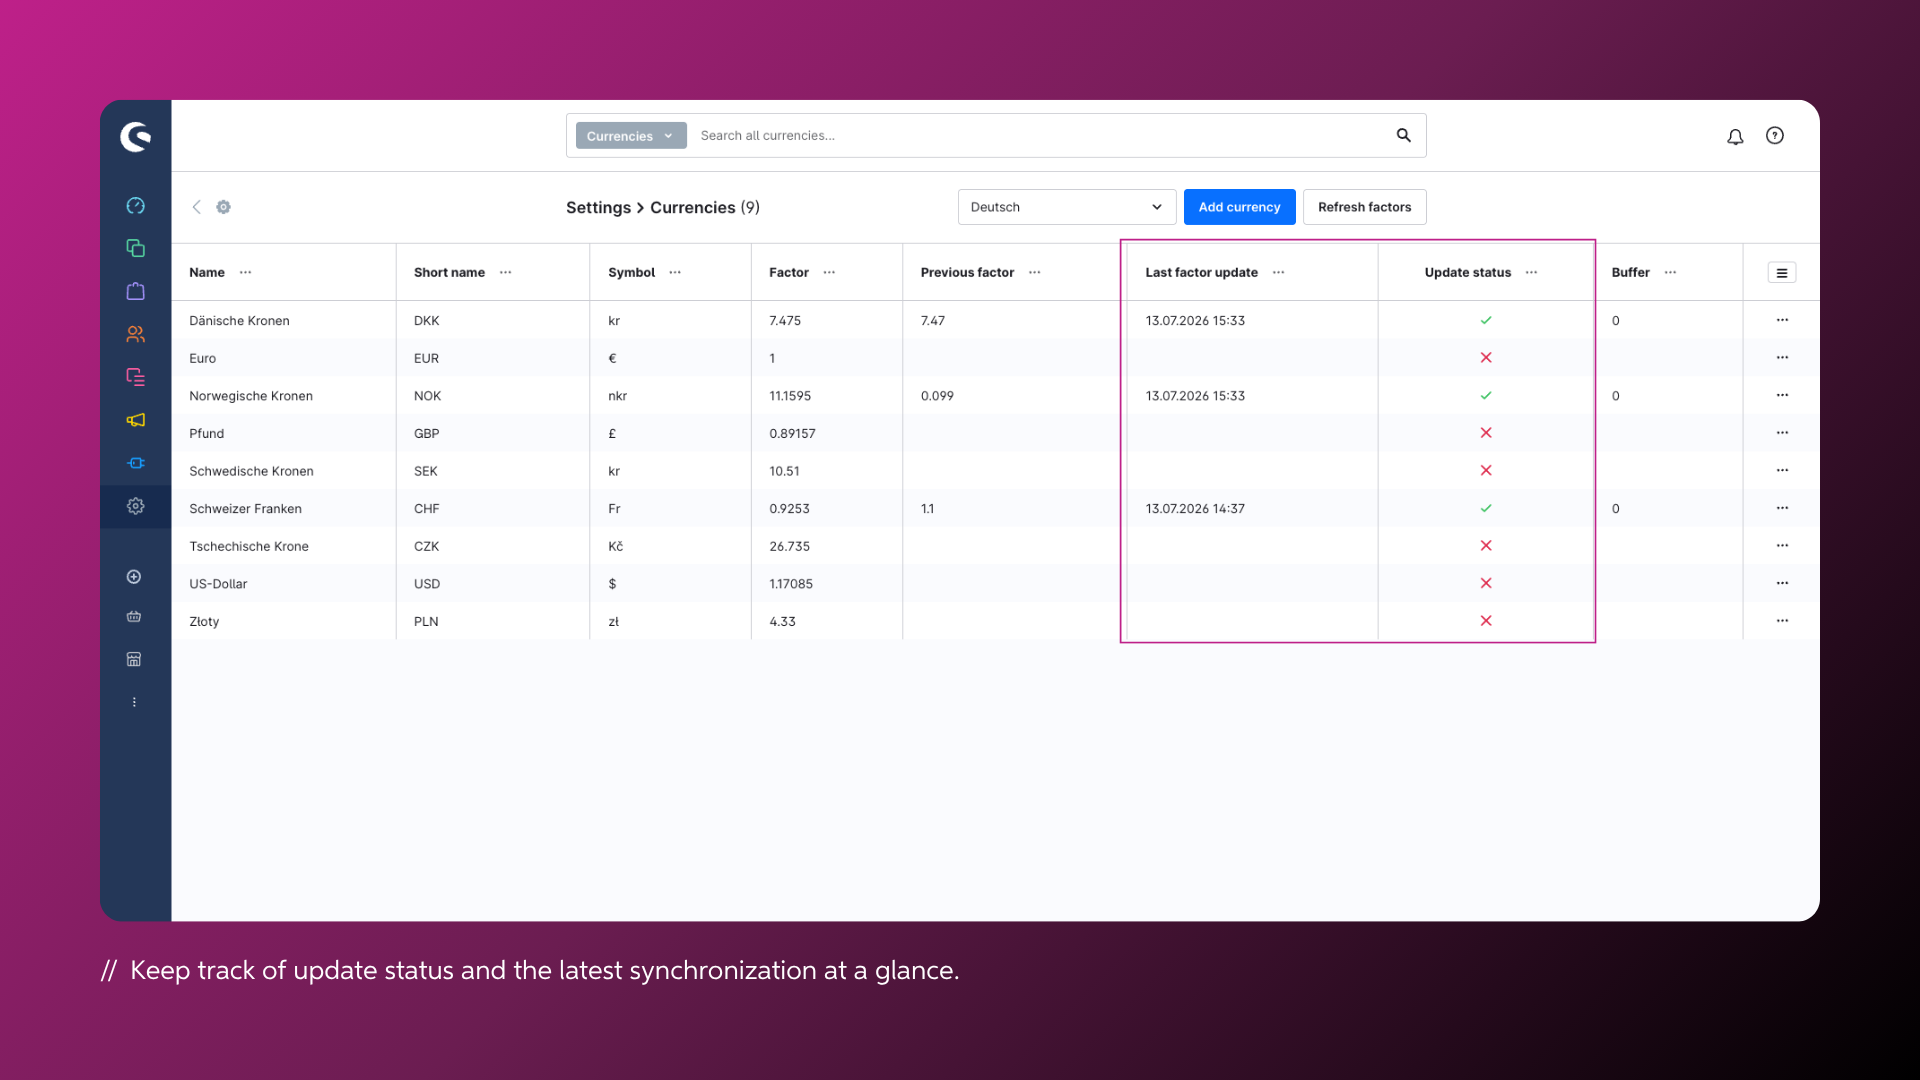The height and width of the screenshot is (1080, 1920).
Task: Open the Marketing megaphone icon
Action: pos(136,420)
